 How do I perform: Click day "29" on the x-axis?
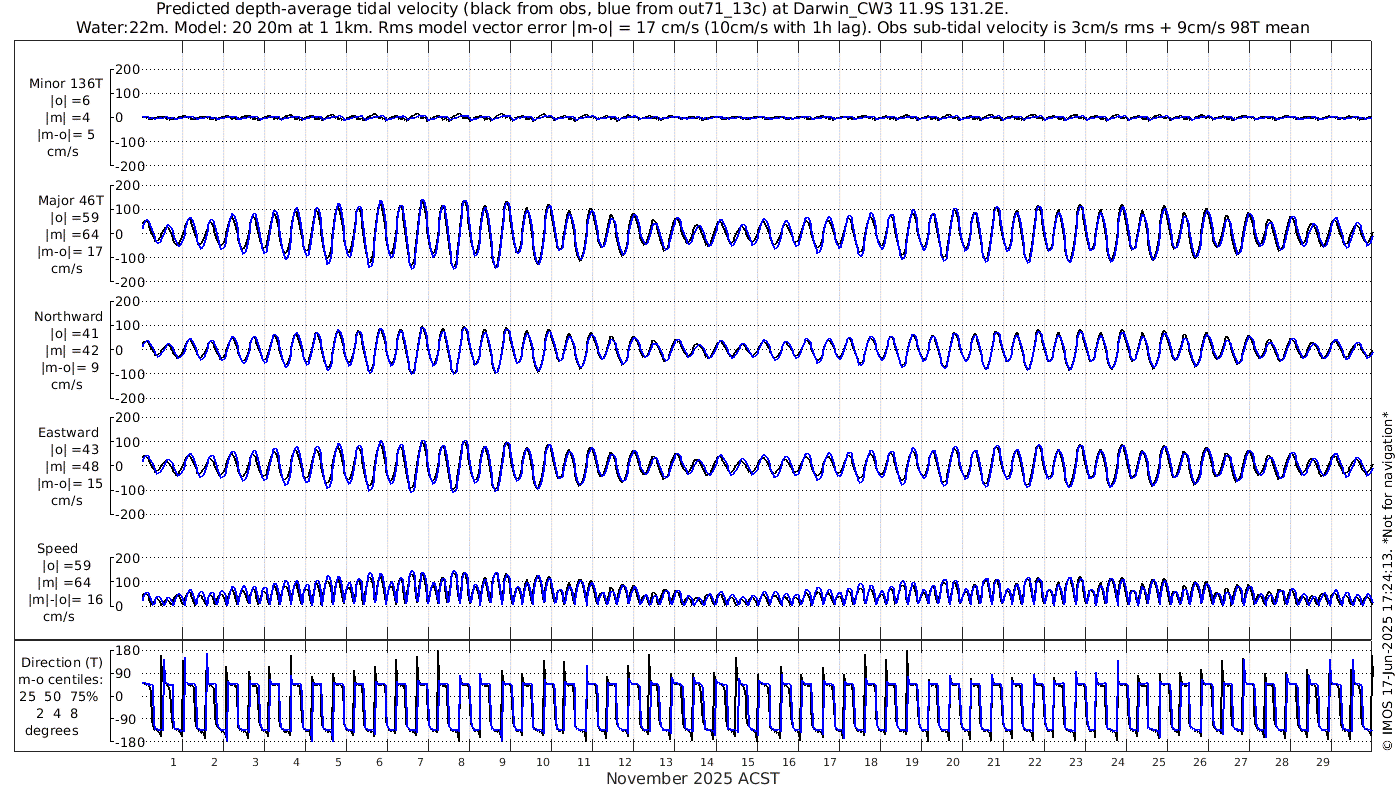pyautogui.click(x=1322, y=762)
